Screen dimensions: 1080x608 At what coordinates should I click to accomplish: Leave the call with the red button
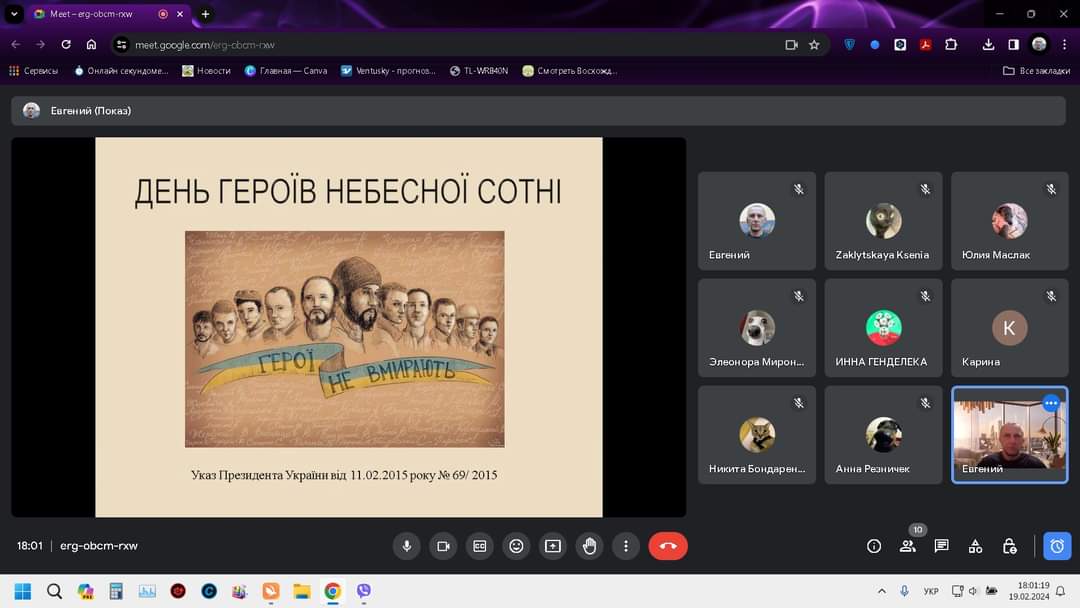tap(668, 546)
